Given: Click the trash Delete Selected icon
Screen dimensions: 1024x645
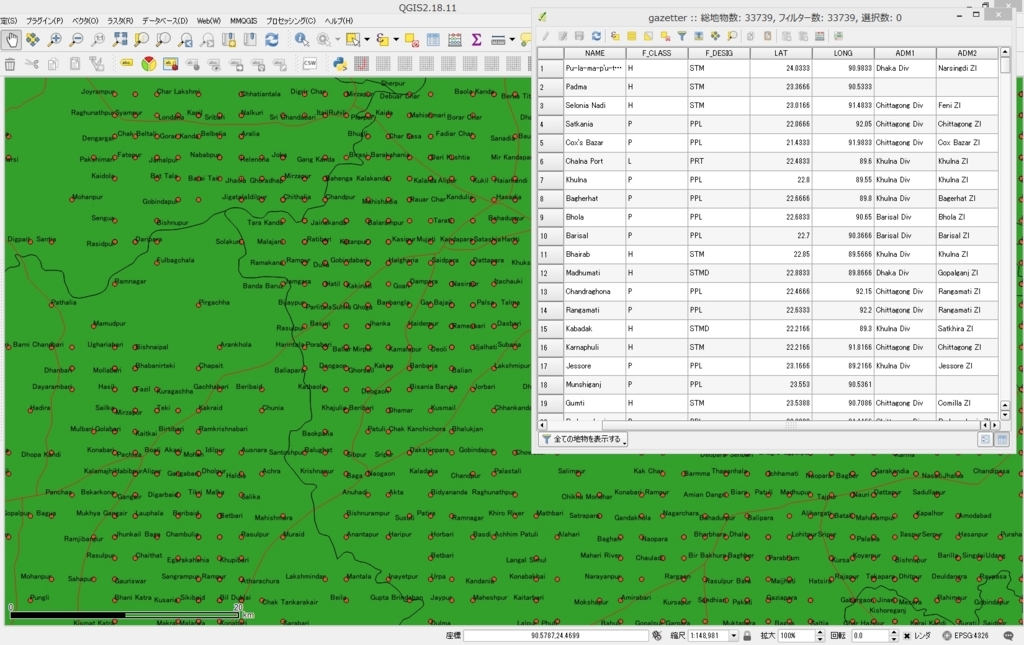Looking at the screenshot, I should (x=10, y=63).
